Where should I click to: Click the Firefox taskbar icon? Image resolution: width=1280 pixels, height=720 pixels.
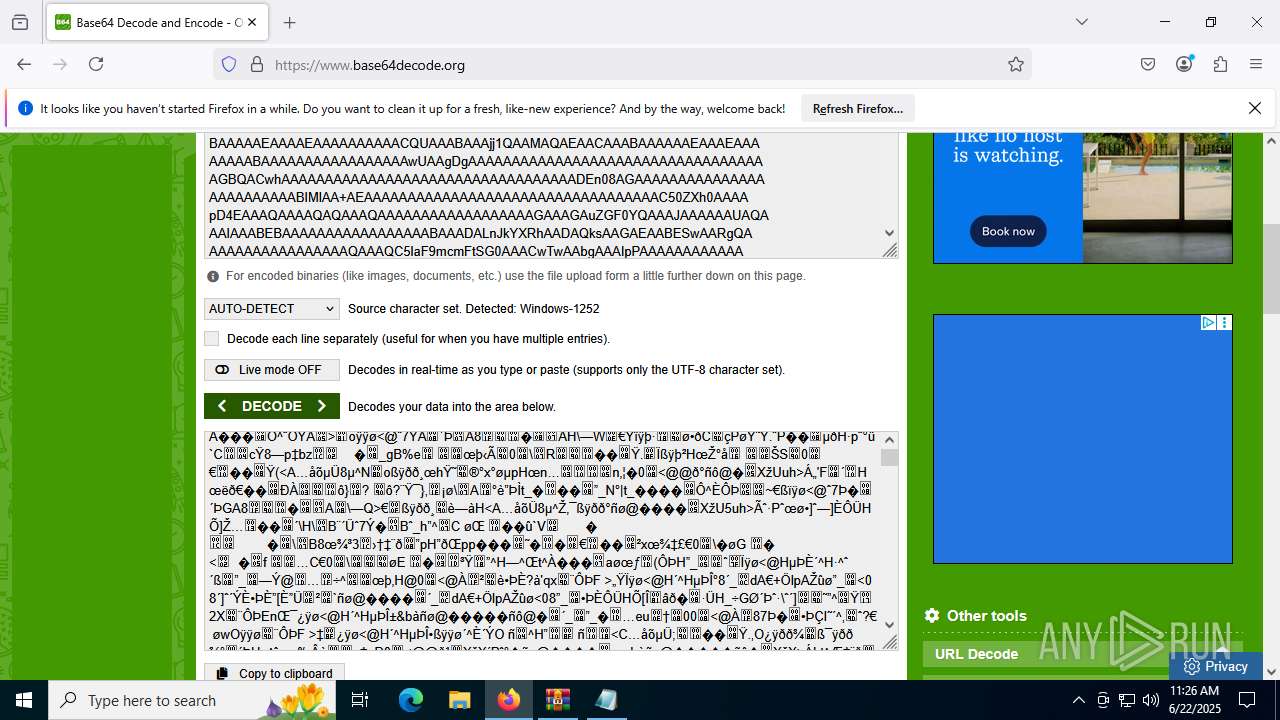[509, 700]
